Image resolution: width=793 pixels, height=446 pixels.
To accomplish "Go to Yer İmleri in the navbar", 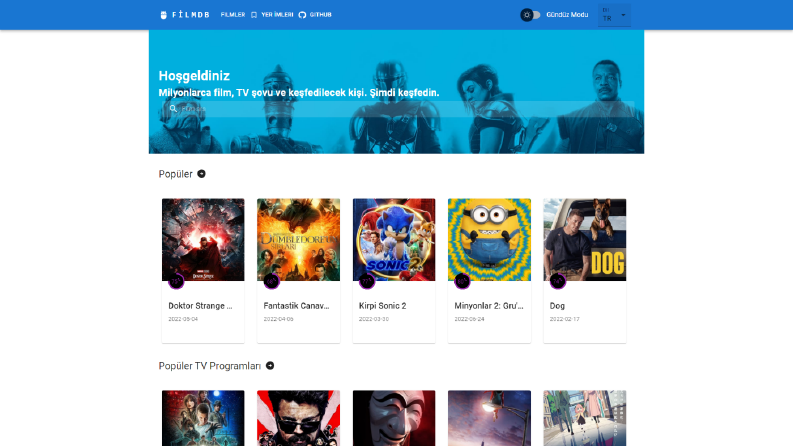I will pyautogui.click(x=277, y=15).
